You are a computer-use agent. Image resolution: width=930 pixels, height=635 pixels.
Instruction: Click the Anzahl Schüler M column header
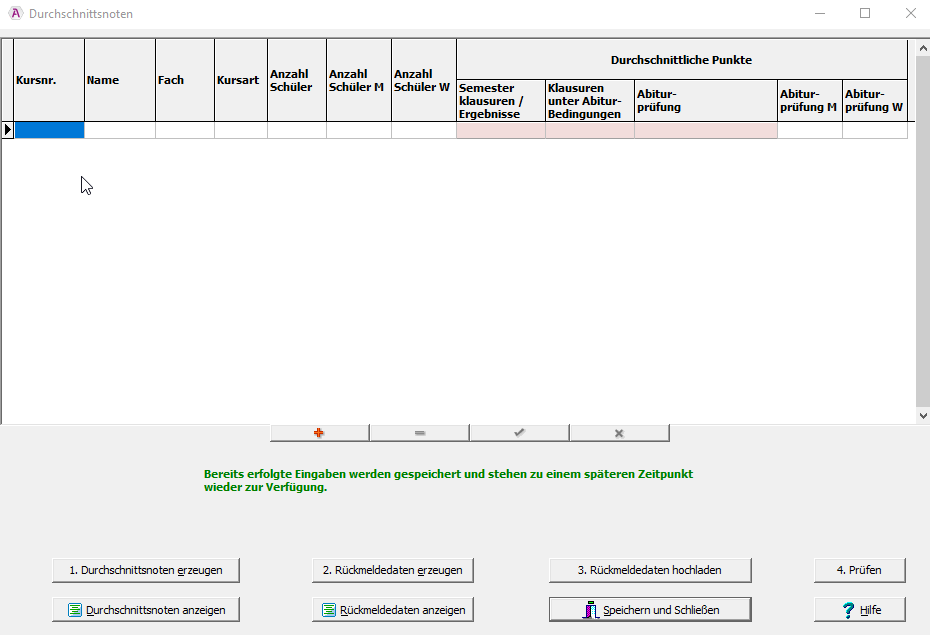point(359,80)
